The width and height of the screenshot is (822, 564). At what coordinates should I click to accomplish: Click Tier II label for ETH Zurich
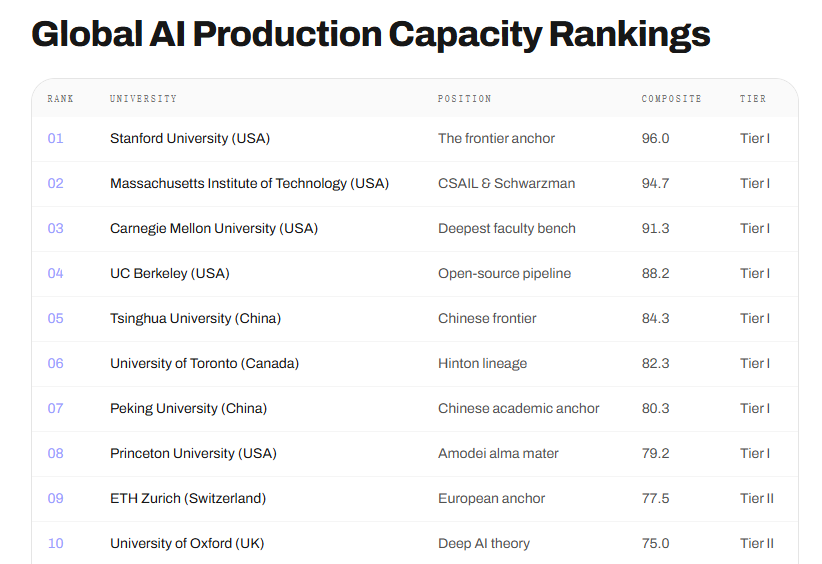click(x=757, y=498)
